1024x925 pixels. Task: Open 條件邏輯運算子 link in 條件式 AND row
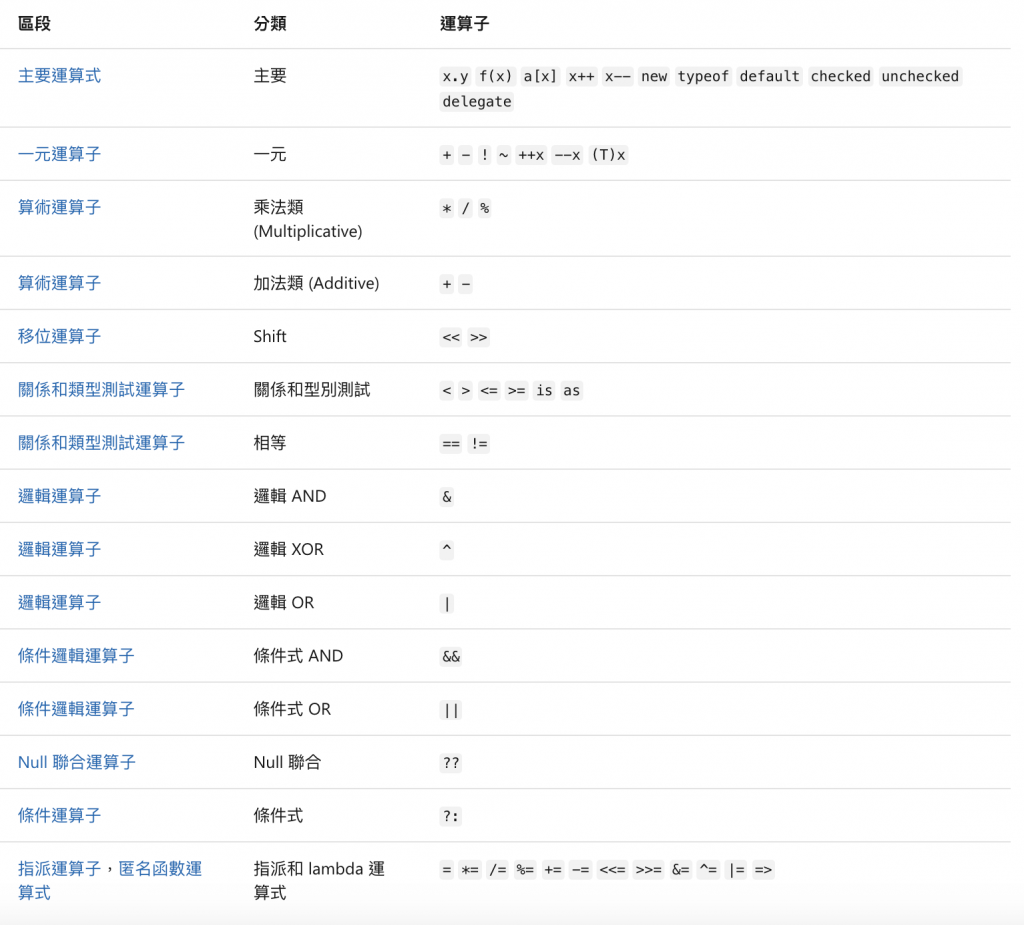coord(76,656)
